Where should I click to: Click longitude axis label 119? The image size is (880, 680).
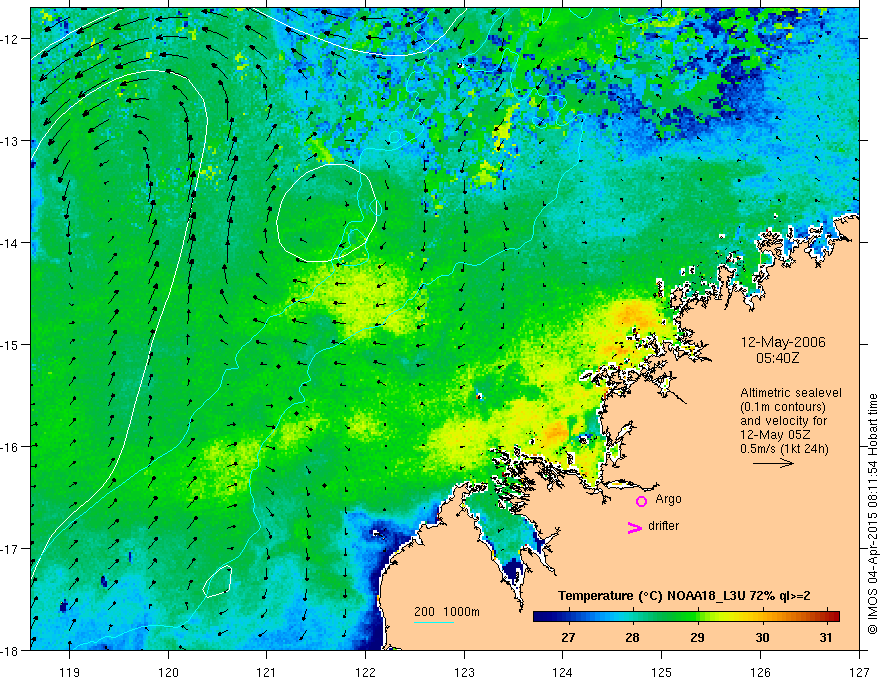click(69, 672)
